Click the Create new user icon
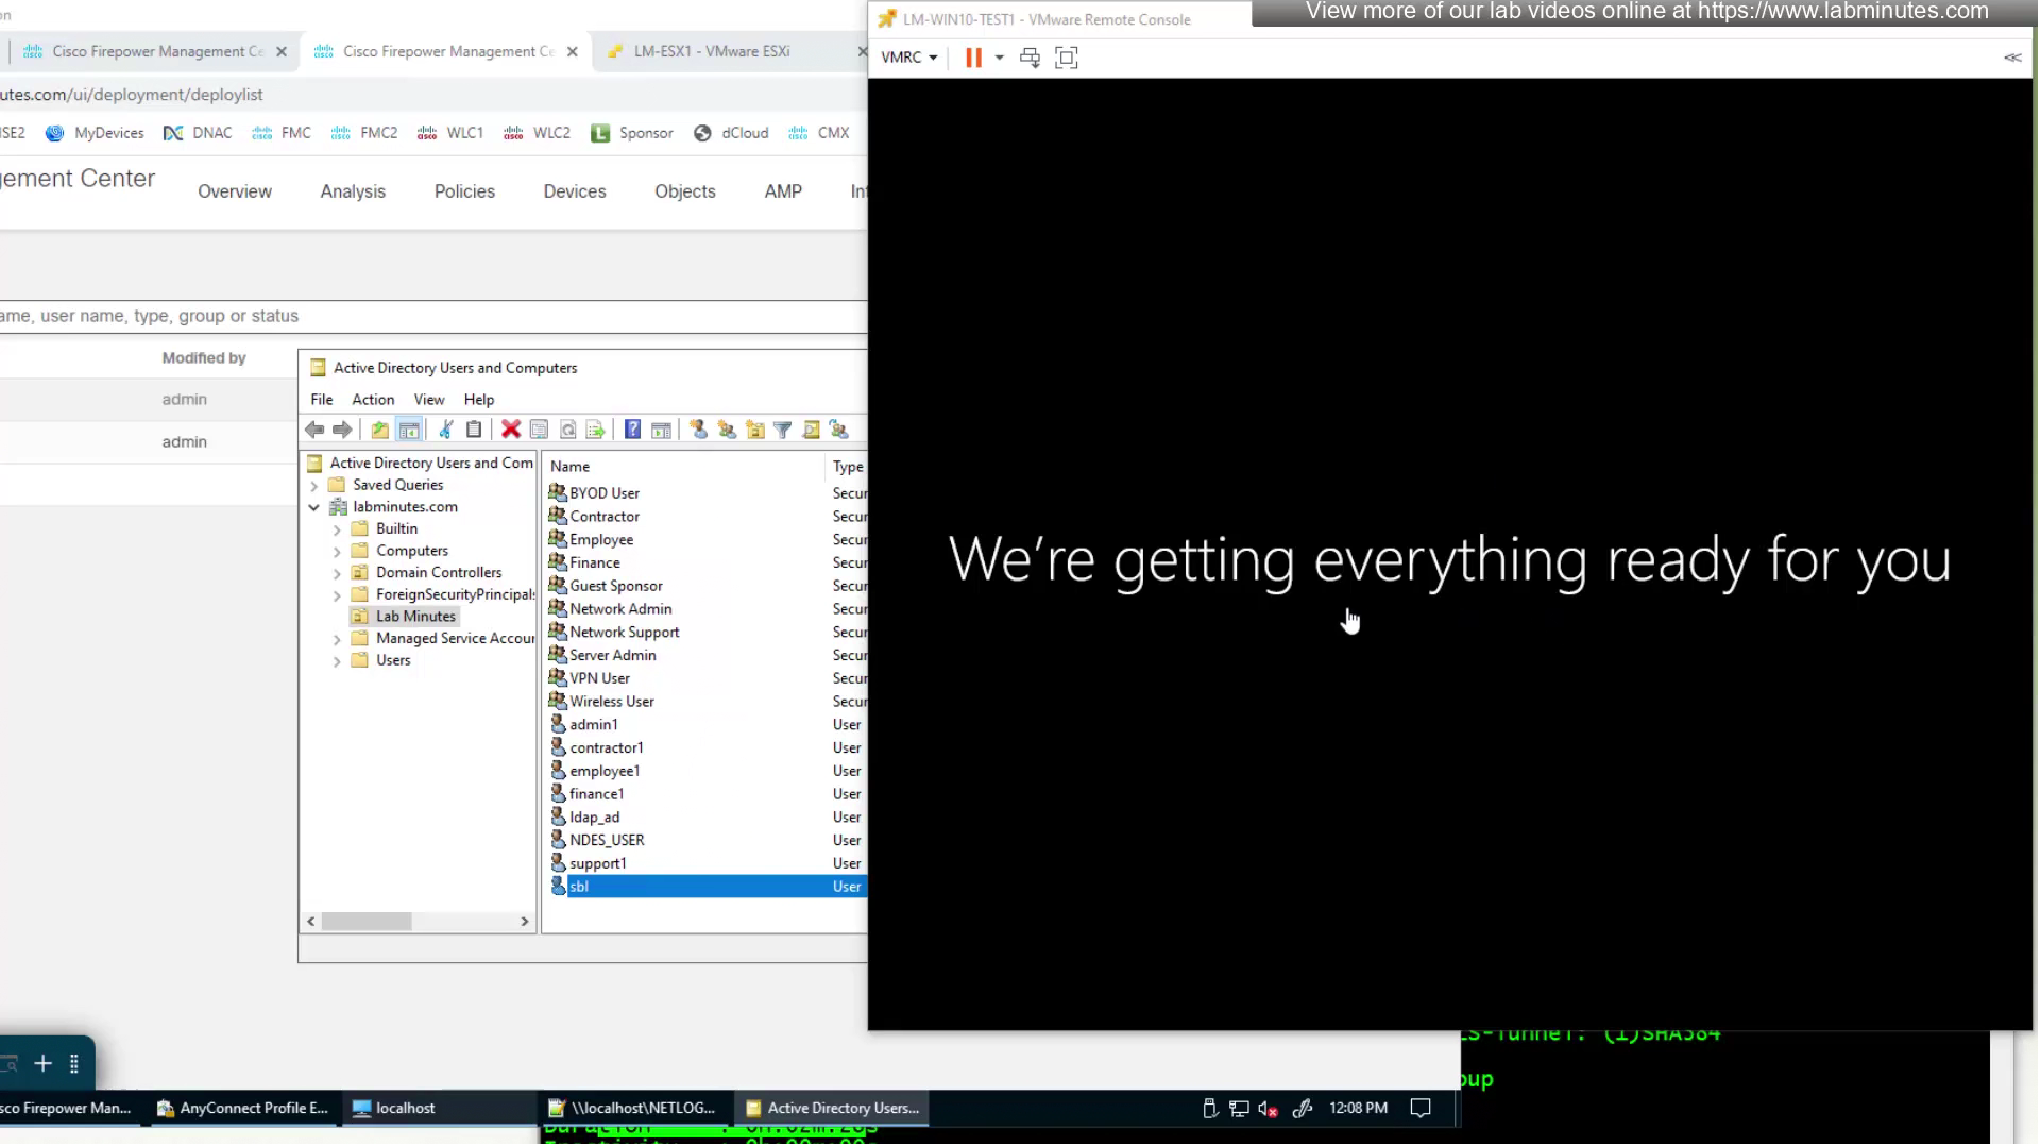Viewport: 2038px width, 1144px height. pyautogui.click(x=698, y=429)
